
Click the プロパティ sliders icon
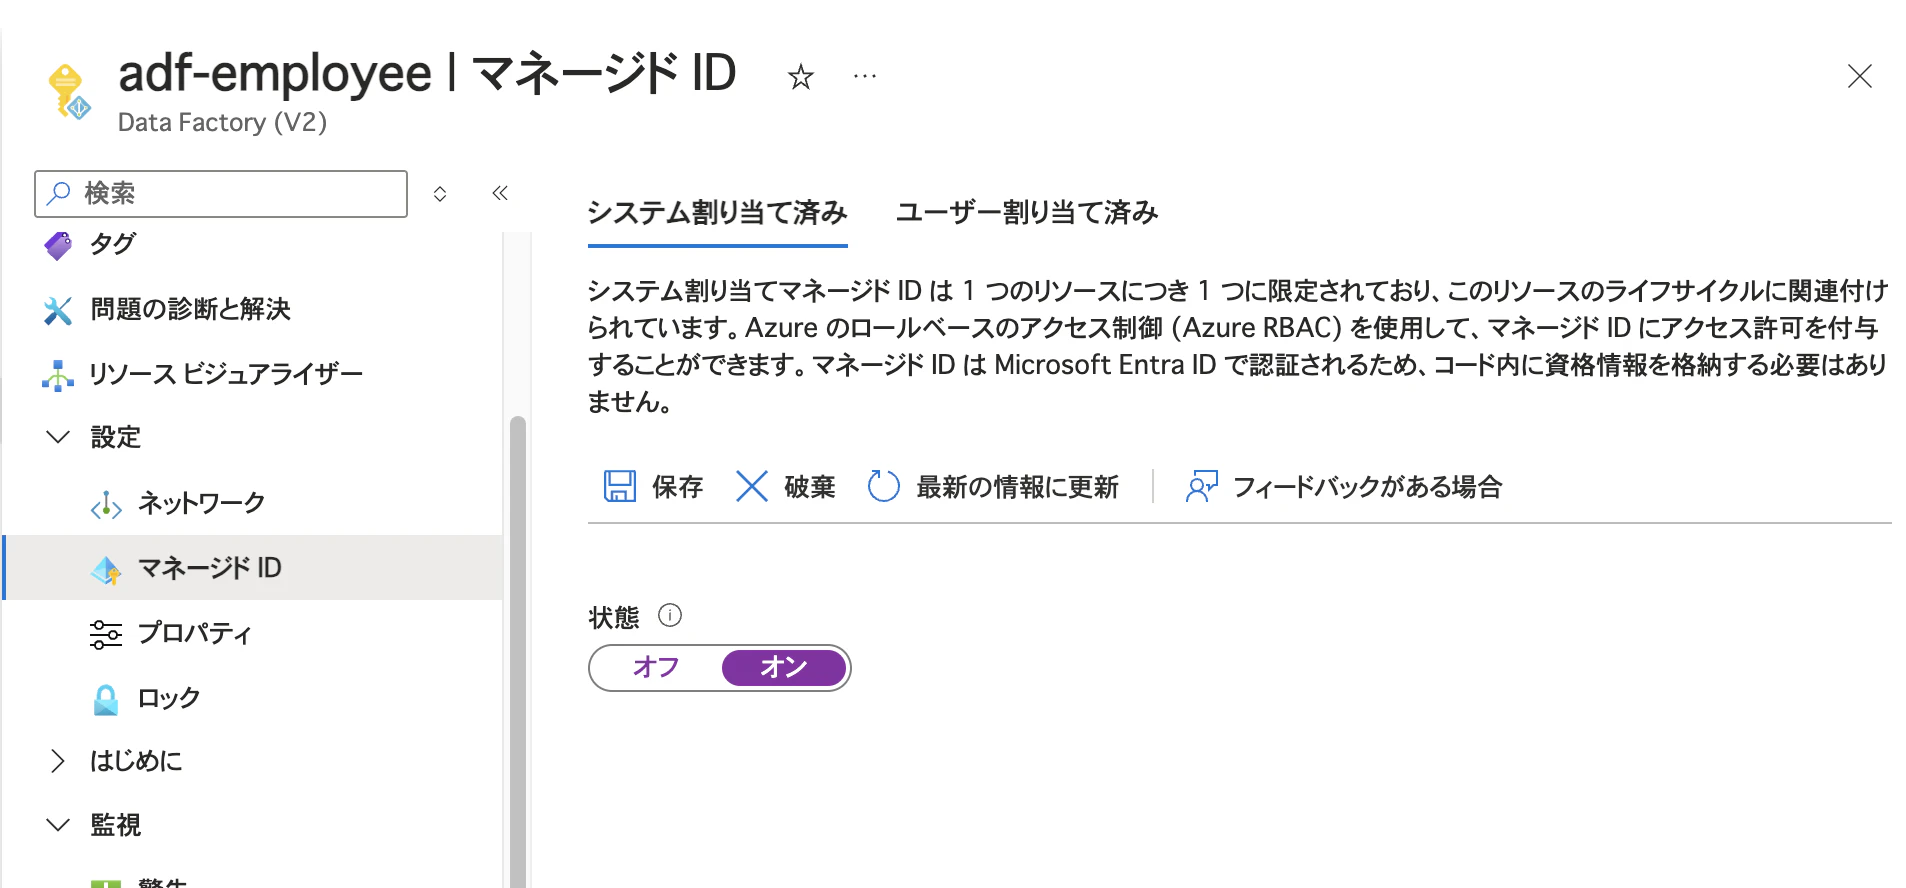click(x=106, y=634)
